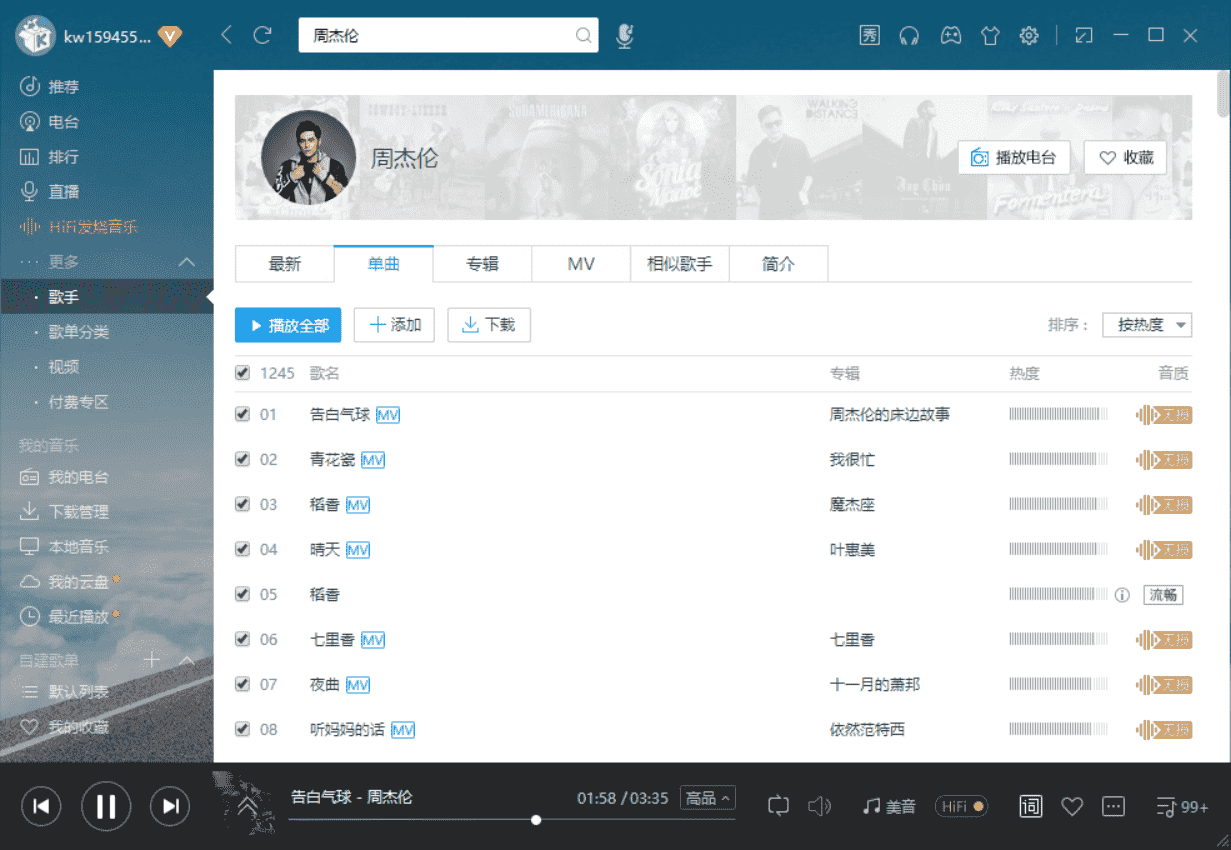Viewport: 1231px width, 850px height.
Task: Click the magnifier icon in the search box
Action: click(x=583, y=36)
